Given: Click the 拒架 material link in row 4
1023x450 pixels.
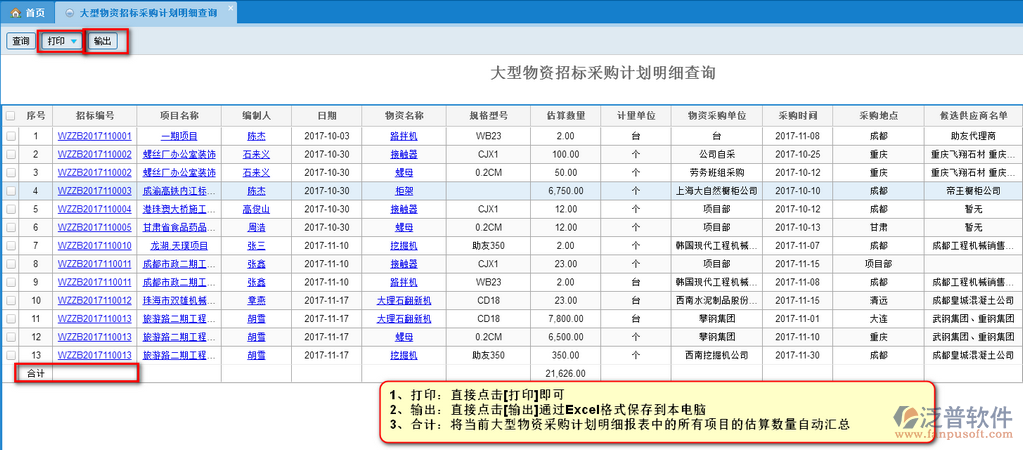Looking at the screenshot, I should [x=403, y=190].
